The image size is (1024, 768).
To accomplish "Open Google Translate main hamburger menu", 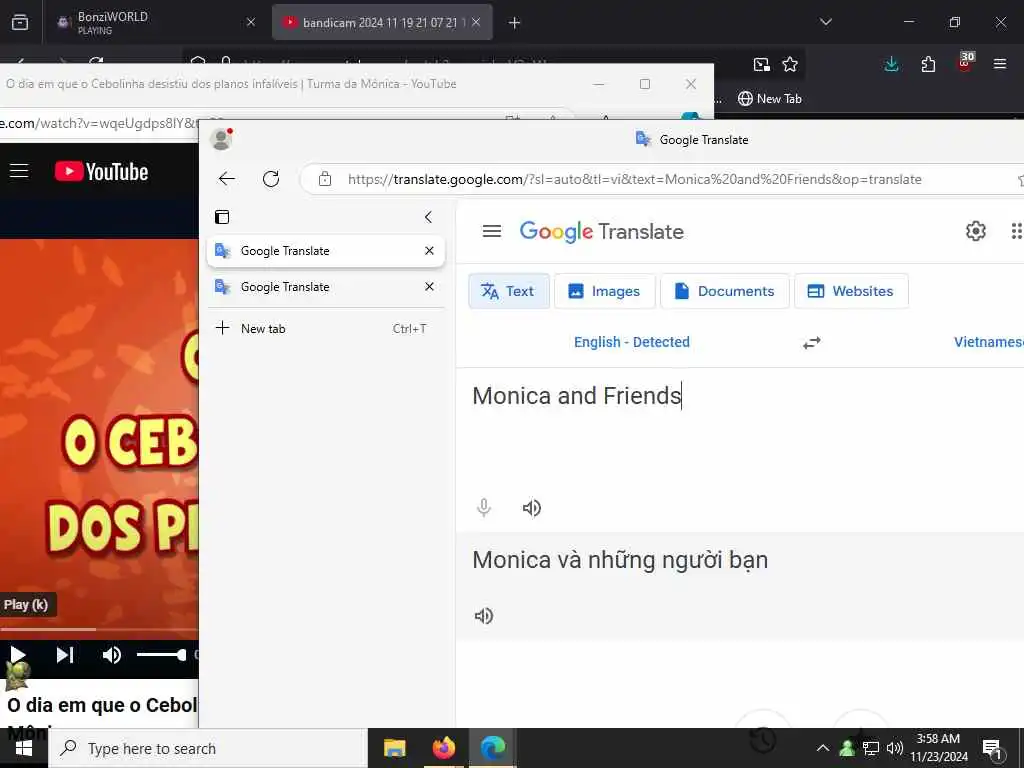I will coord(492,231).
